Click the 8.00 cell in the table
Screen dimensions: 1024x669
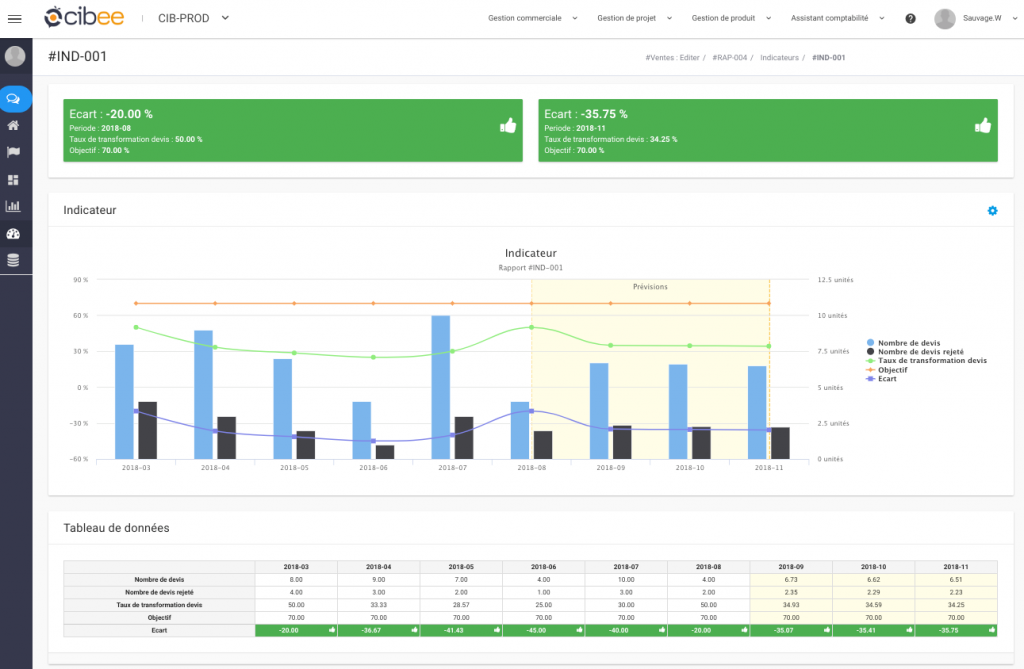[296, 579]
